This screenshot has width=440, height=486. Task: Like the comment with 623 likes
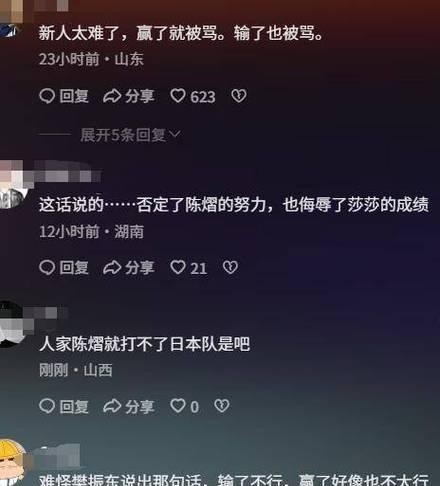[x=193, y=96]
